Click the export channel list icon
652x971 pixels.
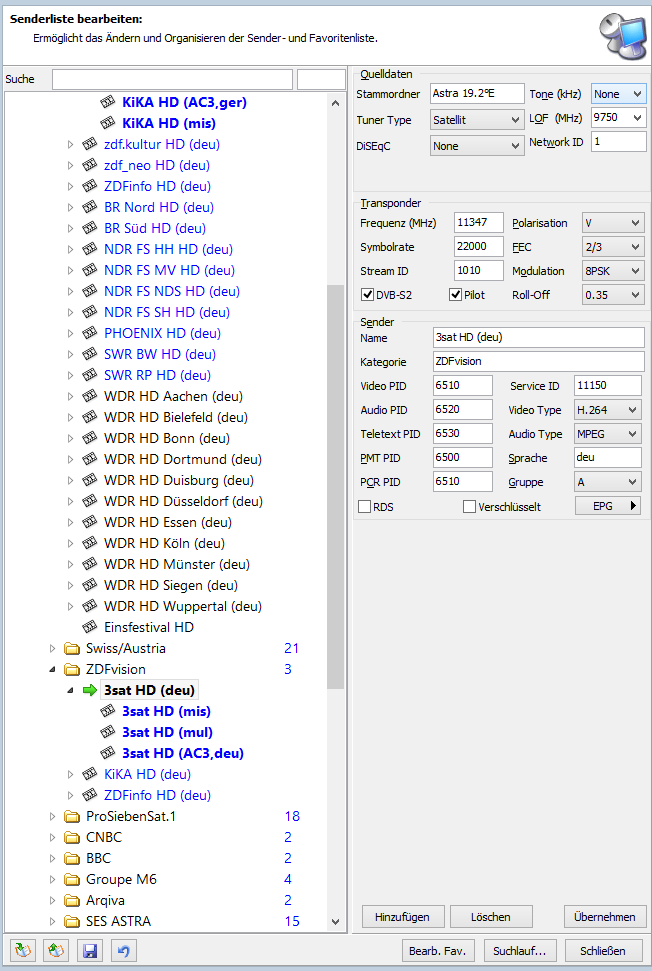coord(56,950)
